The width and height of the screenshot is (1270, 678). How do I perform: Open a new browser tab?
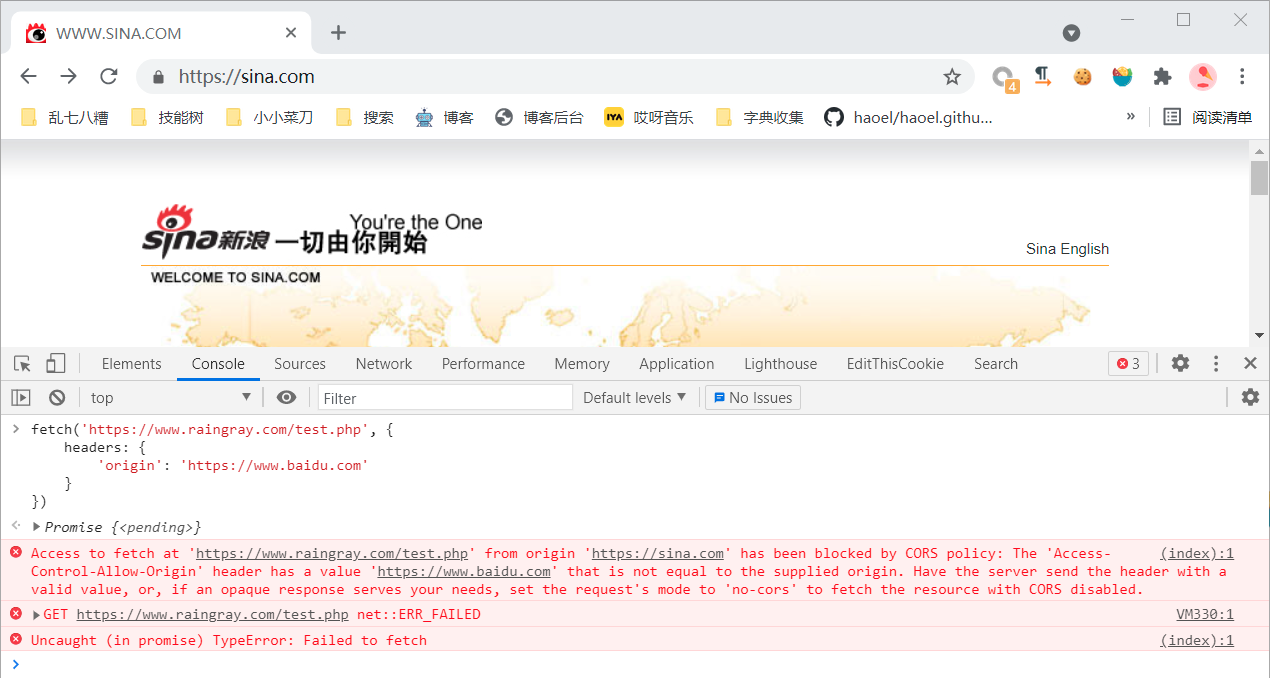click(x=338, y=33)
